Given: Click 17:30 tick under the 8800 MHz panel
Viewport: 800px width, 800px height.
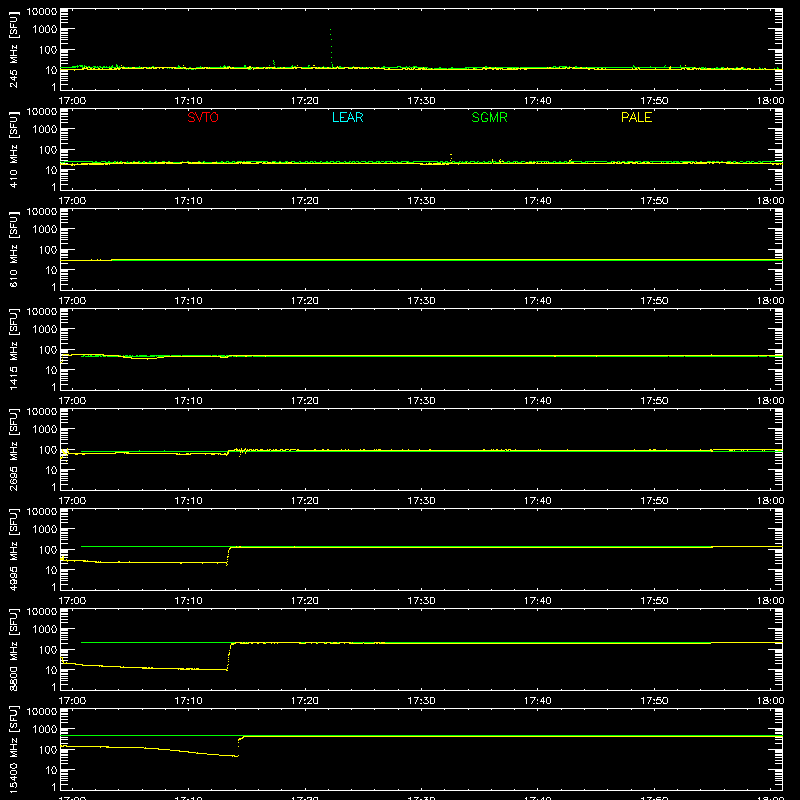Looking at the screenshot, I should coord(421,701).
